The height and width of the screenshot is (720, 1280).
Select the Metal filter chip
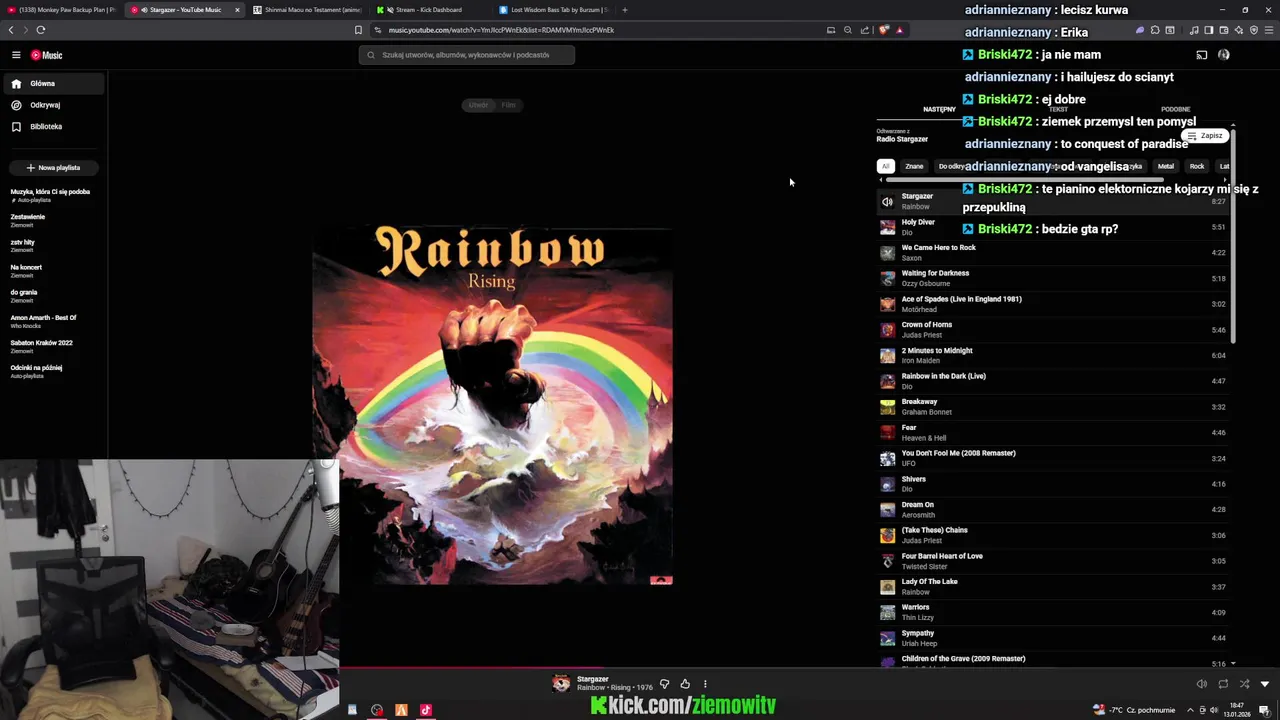click(x=1165, y=166)
